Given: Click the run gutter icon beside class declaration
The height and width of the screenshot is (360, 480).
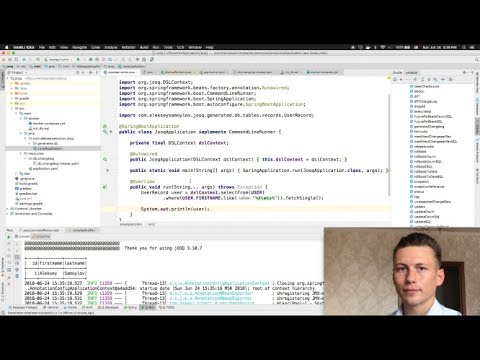Looking at the screenshot, I should (111, 132).
